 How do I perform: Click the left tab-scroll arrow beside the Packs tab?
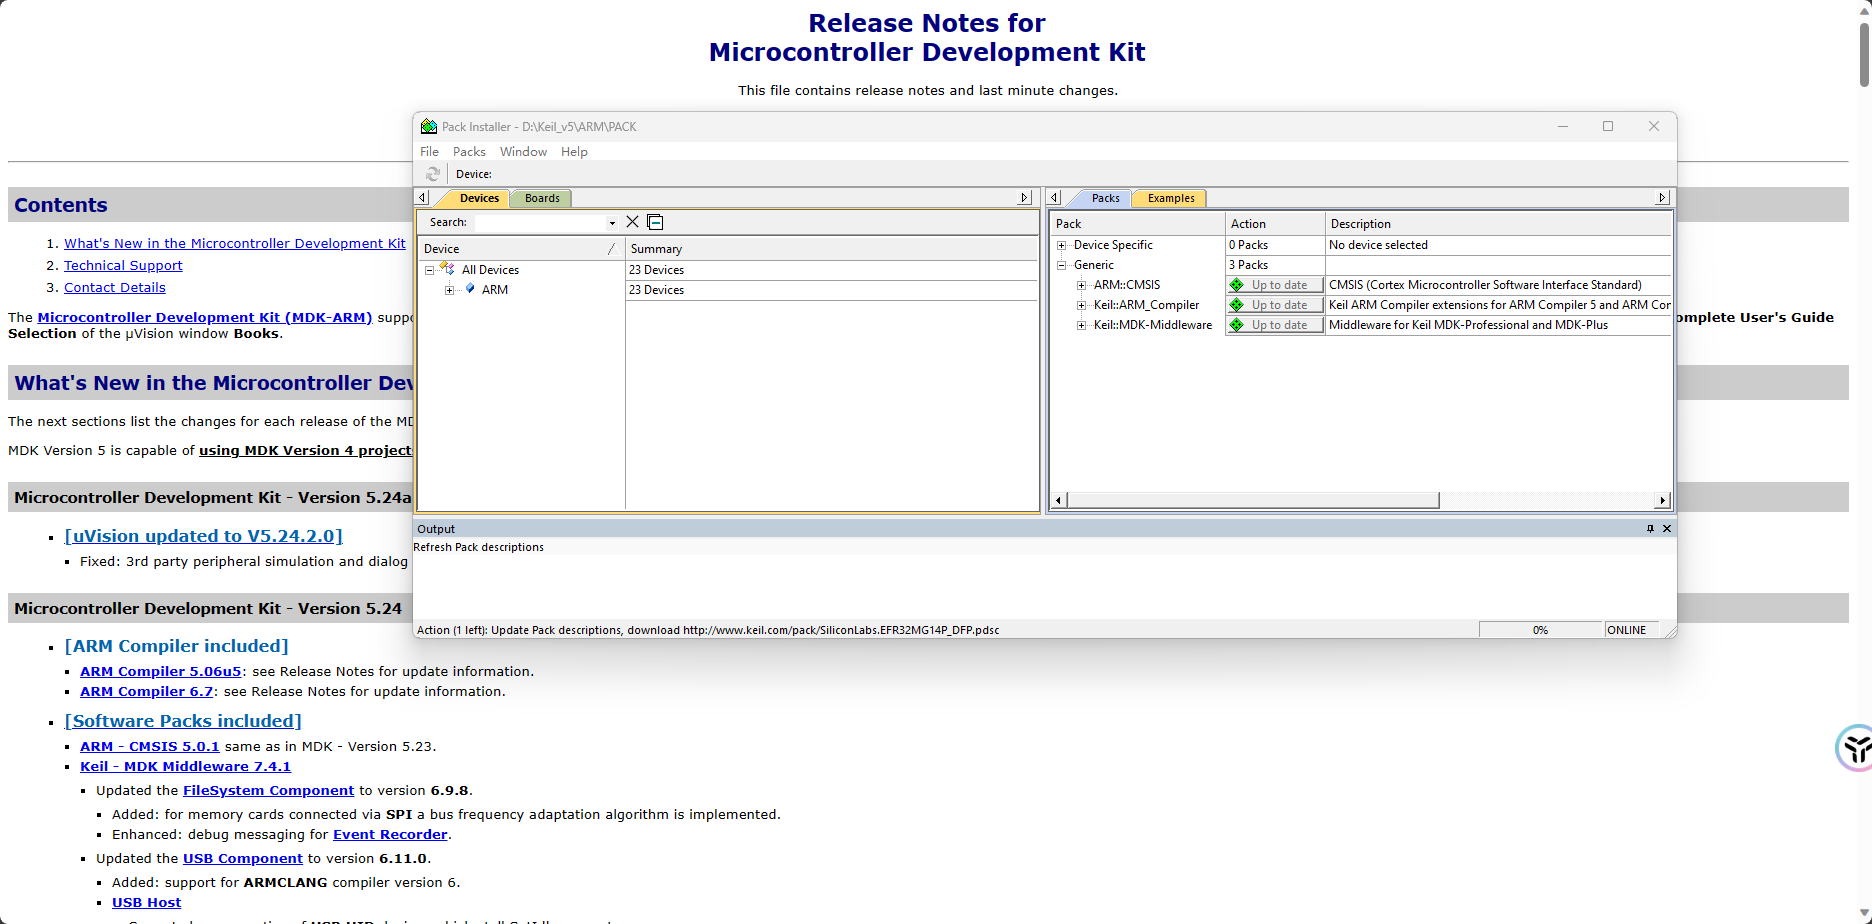coord(1054,198)
